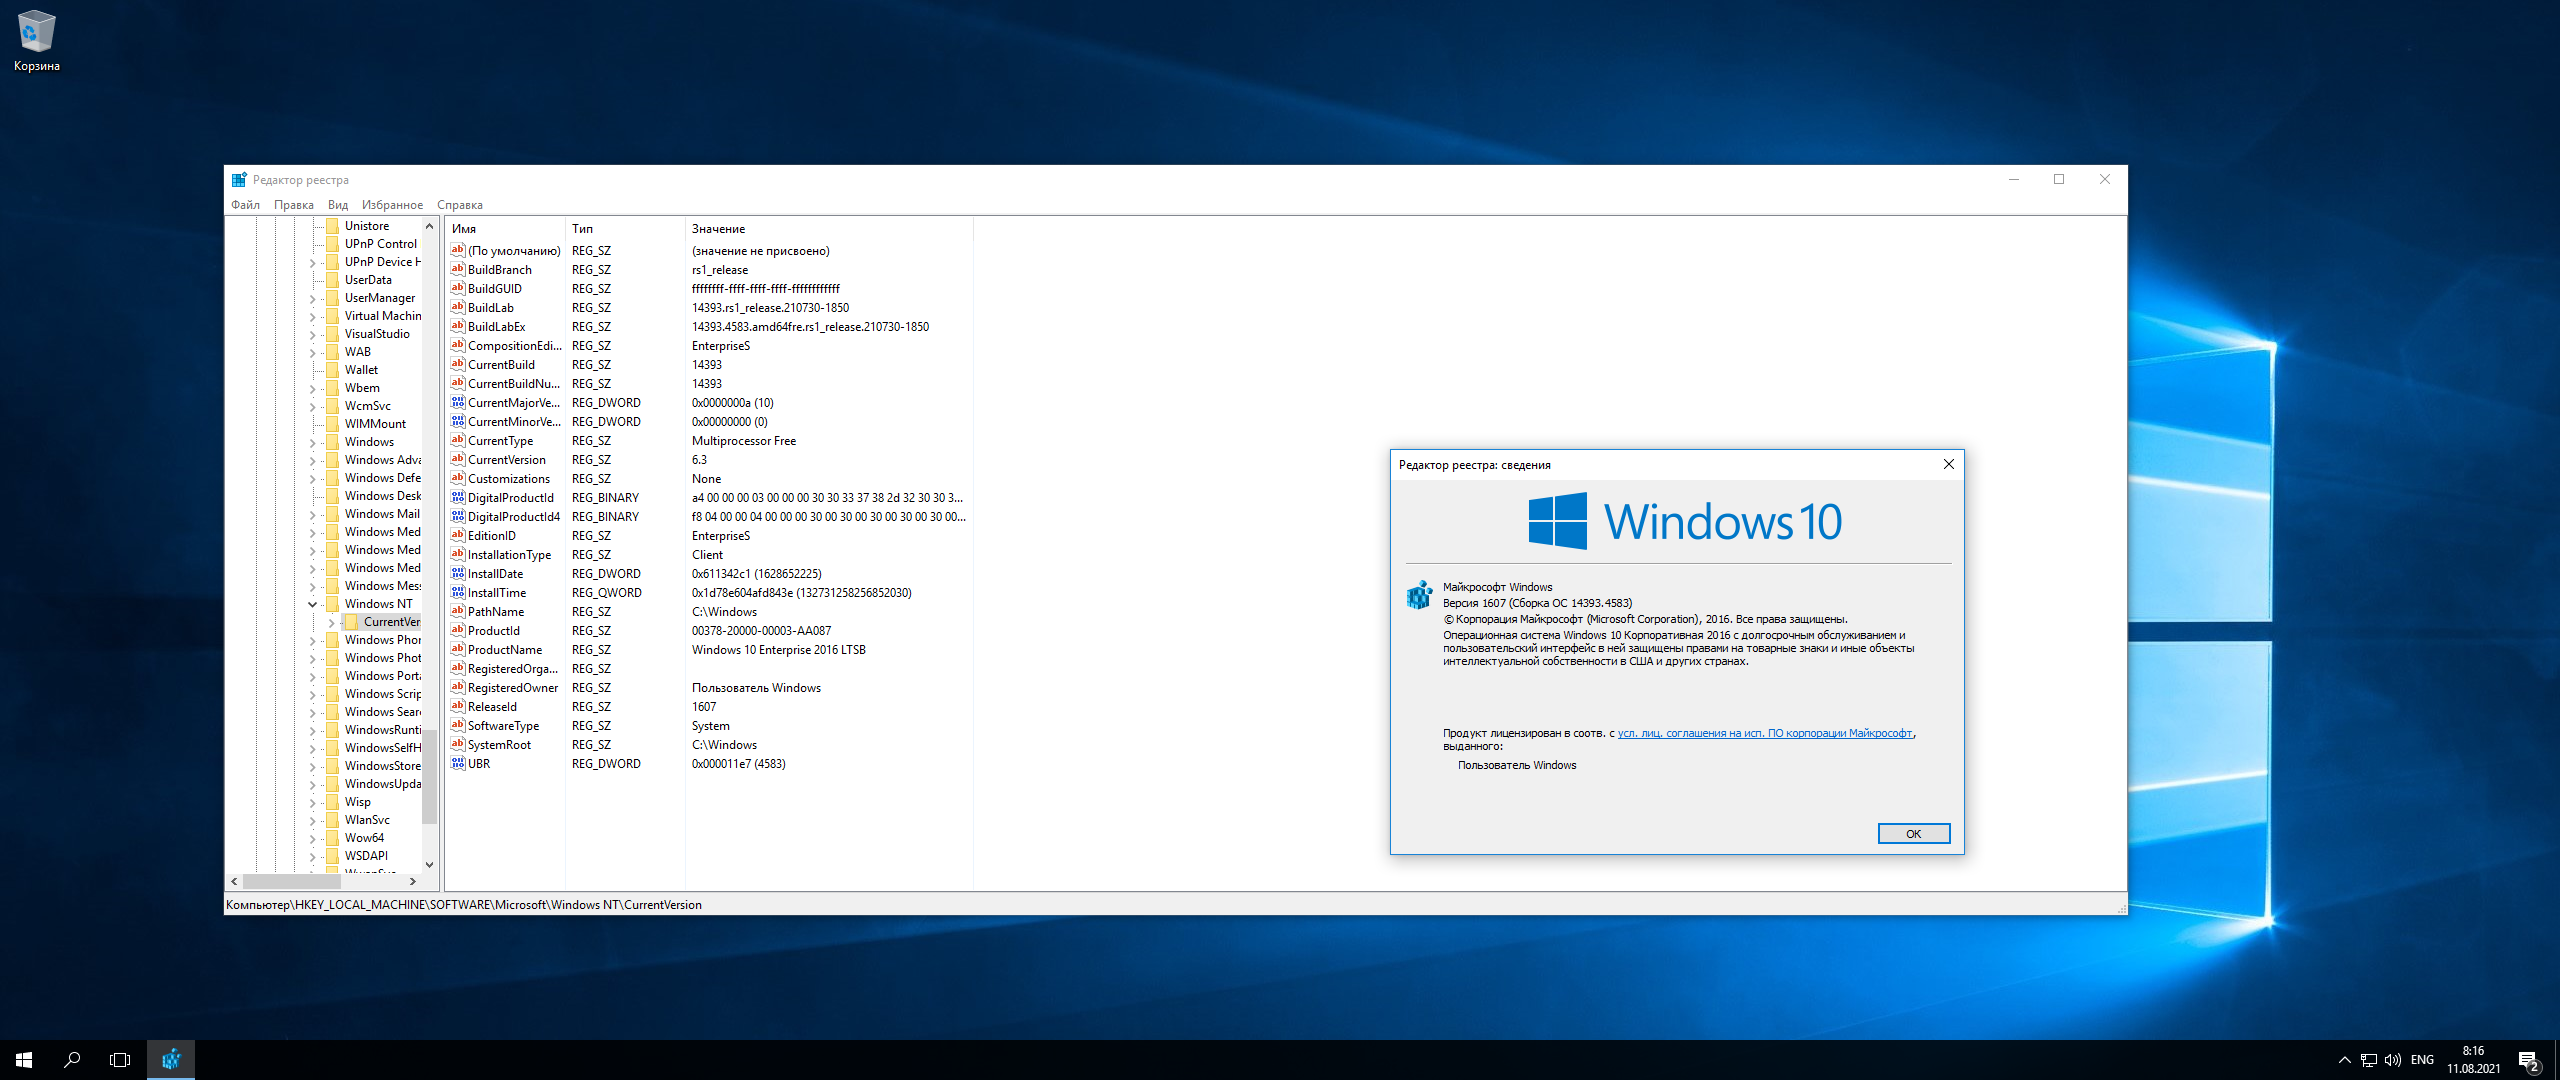This screenshot has width=2560, height=1080.
Task: Select the CurrentBuild value row
Action: tap(709, 364)
